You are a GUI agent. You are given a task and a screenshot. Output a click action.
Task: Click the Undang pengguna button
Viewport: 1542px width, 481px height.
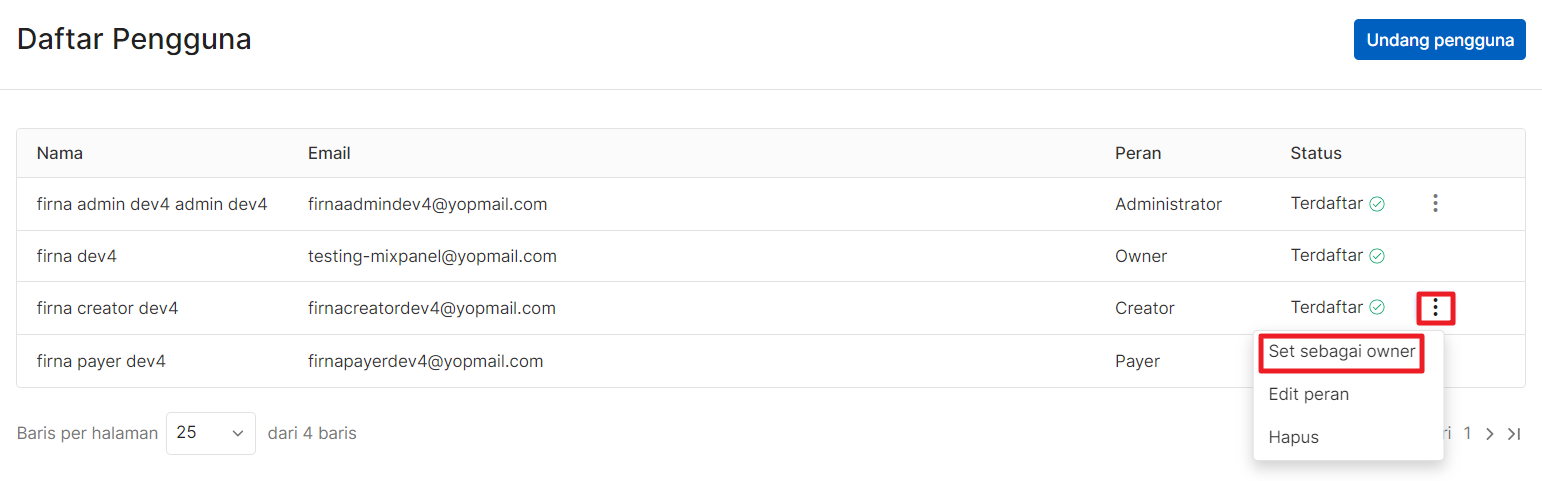pos(1440,41)
